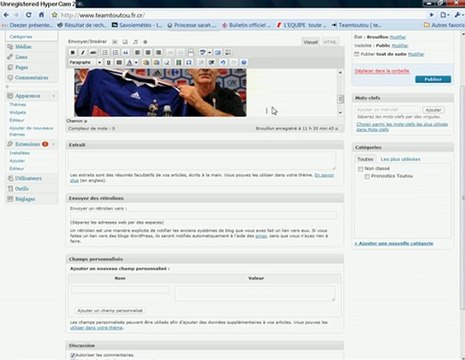Image resolution: width=465 pixels, height=360 pixels.
Task: Click Déplacer dans la corbeille link
Action: [x=382, y=71]
